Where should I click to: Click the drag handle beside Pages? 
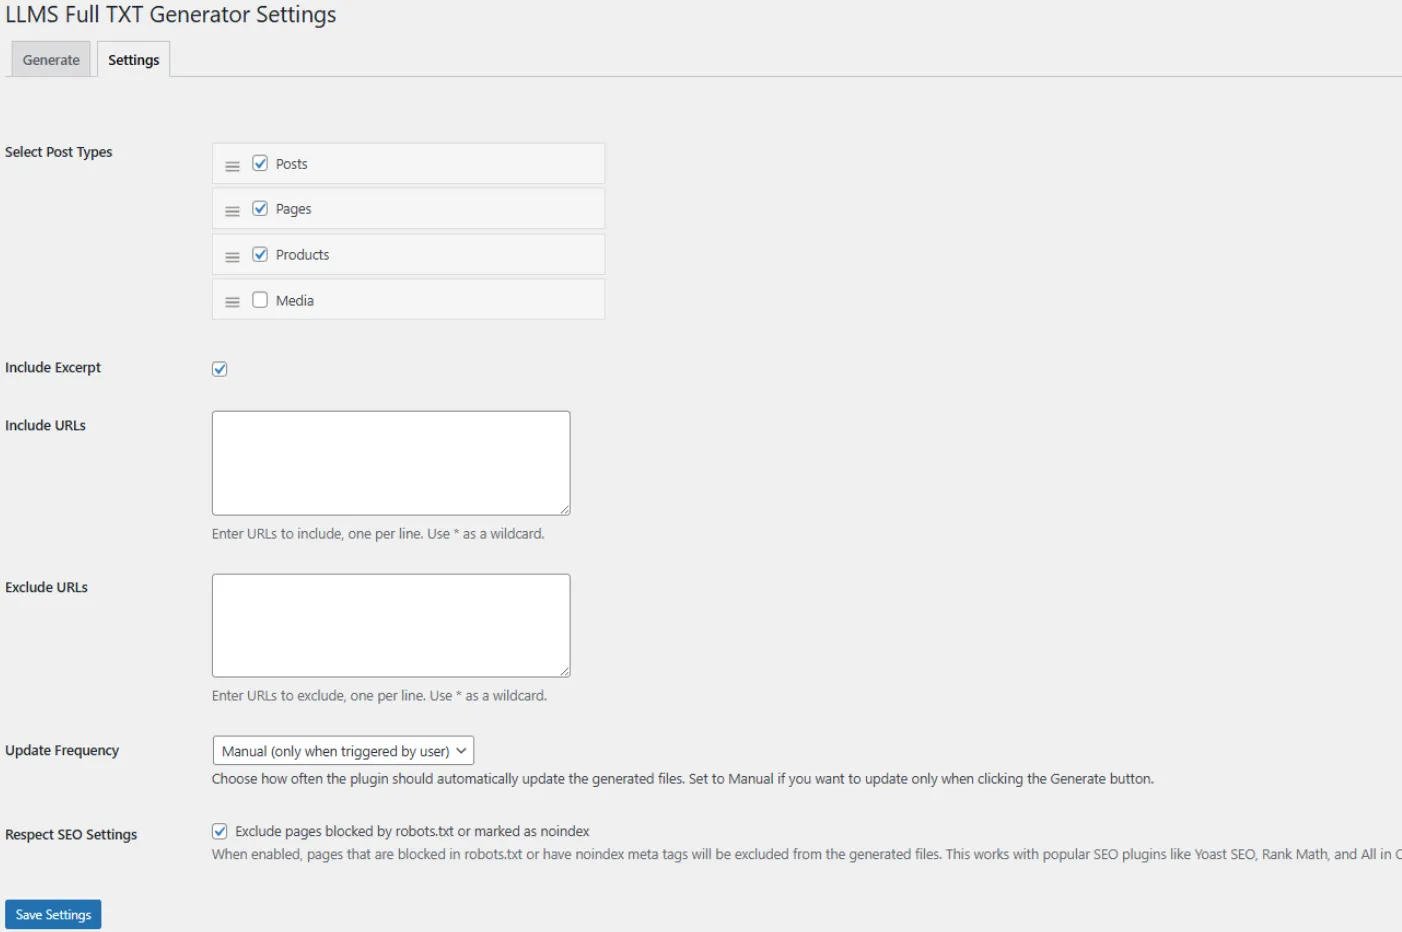click(x=232, y=211)
